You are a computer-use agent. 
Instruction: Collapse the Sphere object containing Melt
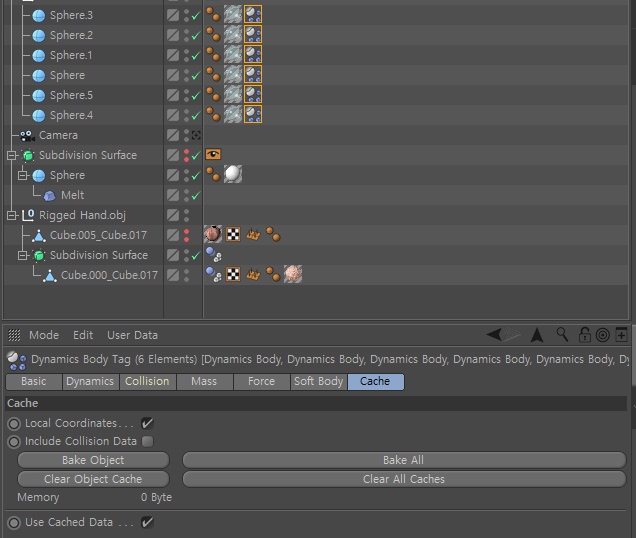pyautogui.click(x=23, y=175)
